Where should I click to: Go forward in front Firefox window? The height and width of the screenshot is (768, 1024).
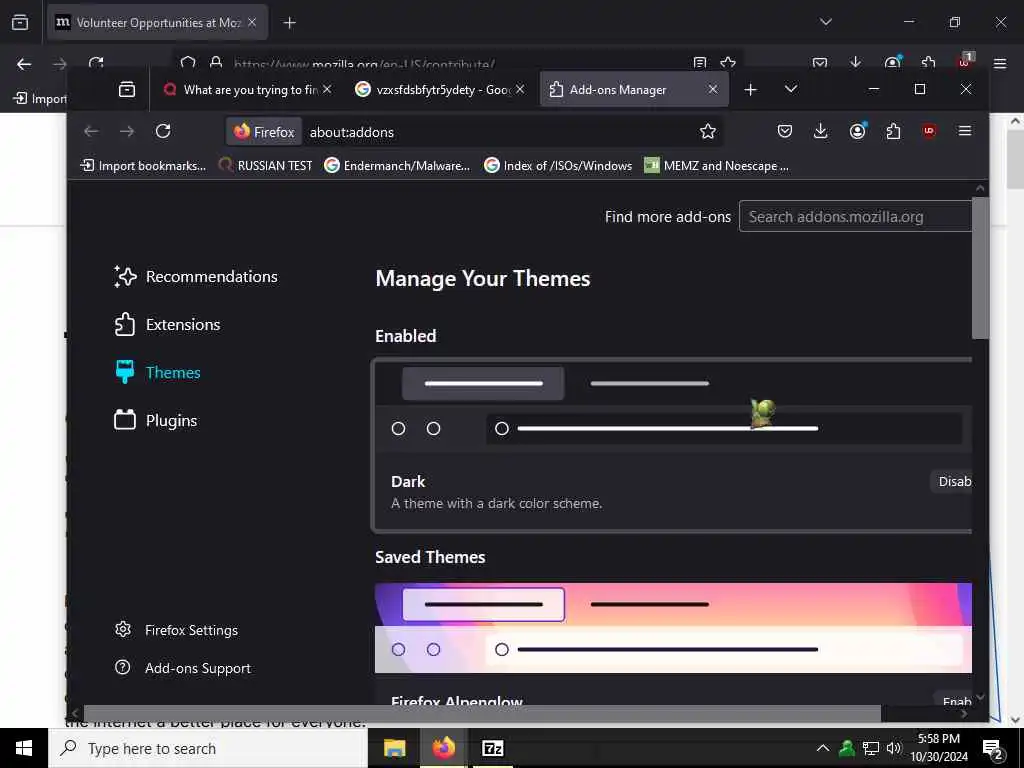point(127,131)
